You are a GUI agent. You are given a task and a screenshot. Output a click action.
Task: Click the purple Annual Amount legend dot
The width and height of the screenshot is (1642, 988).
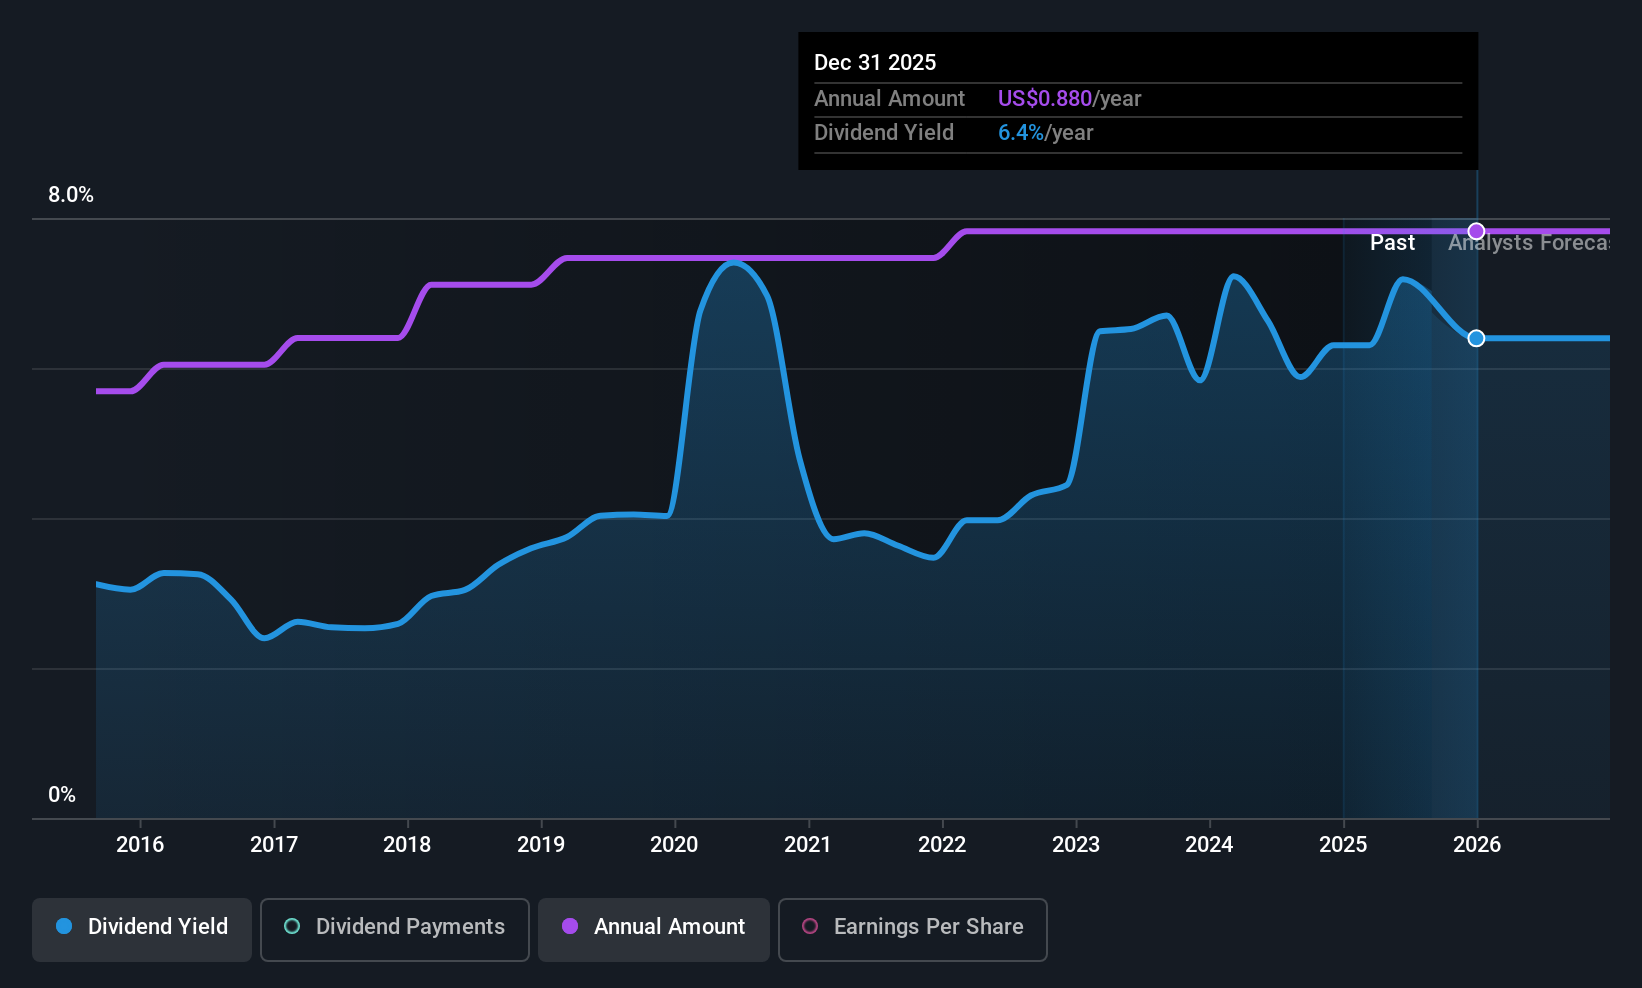pyautogui.click(x=570, y=926)
